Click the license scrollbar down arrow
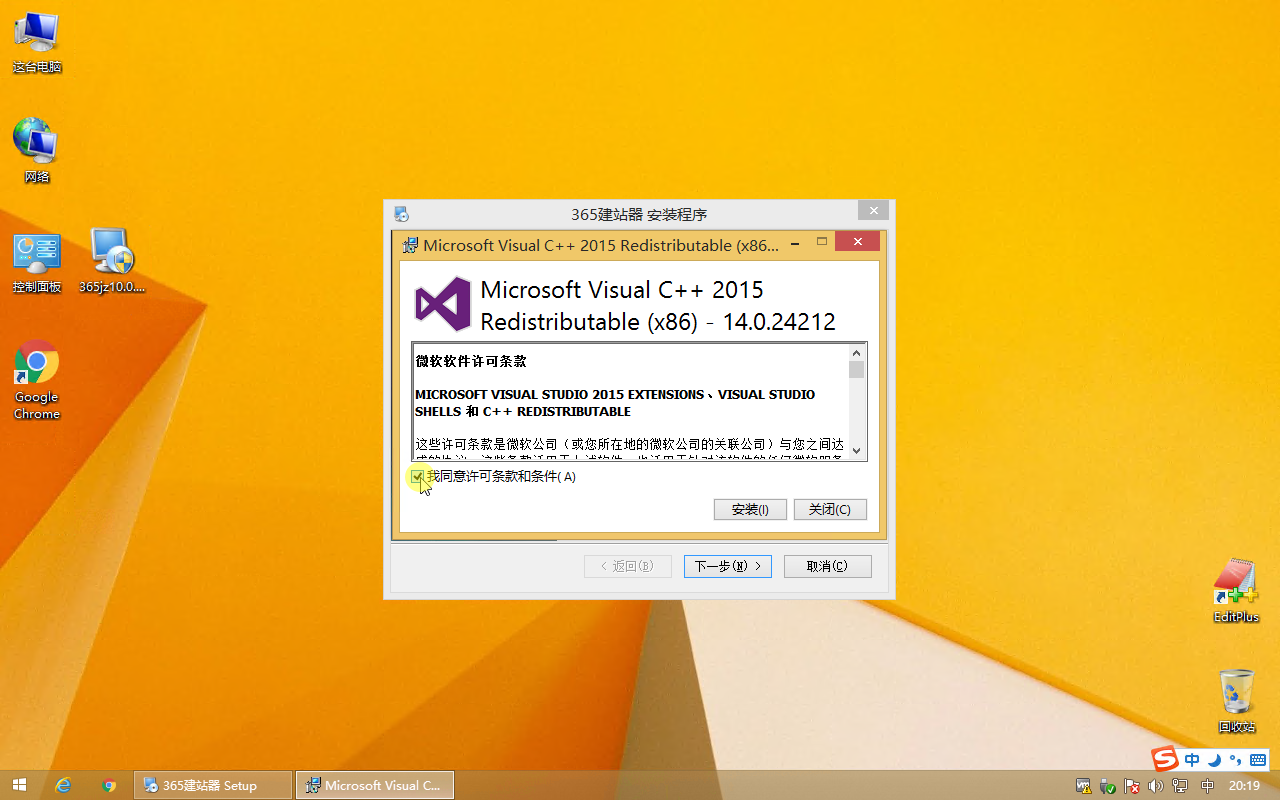Image resolution: width=1280 pixels, height=800 pixels. (857, 451)
